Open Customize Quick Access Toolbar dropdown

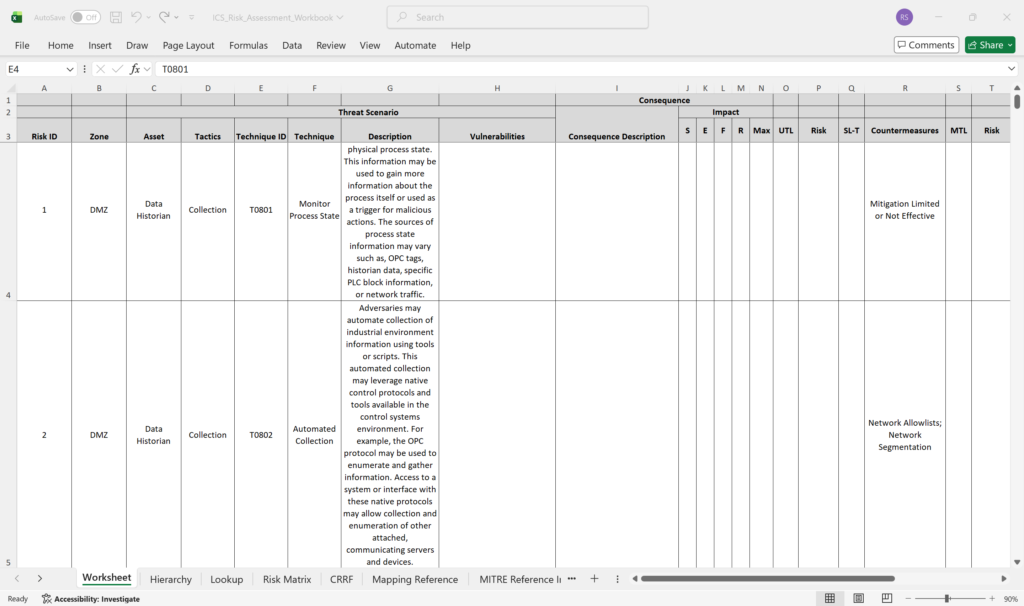pyautogui.click(x=191, y=18)
